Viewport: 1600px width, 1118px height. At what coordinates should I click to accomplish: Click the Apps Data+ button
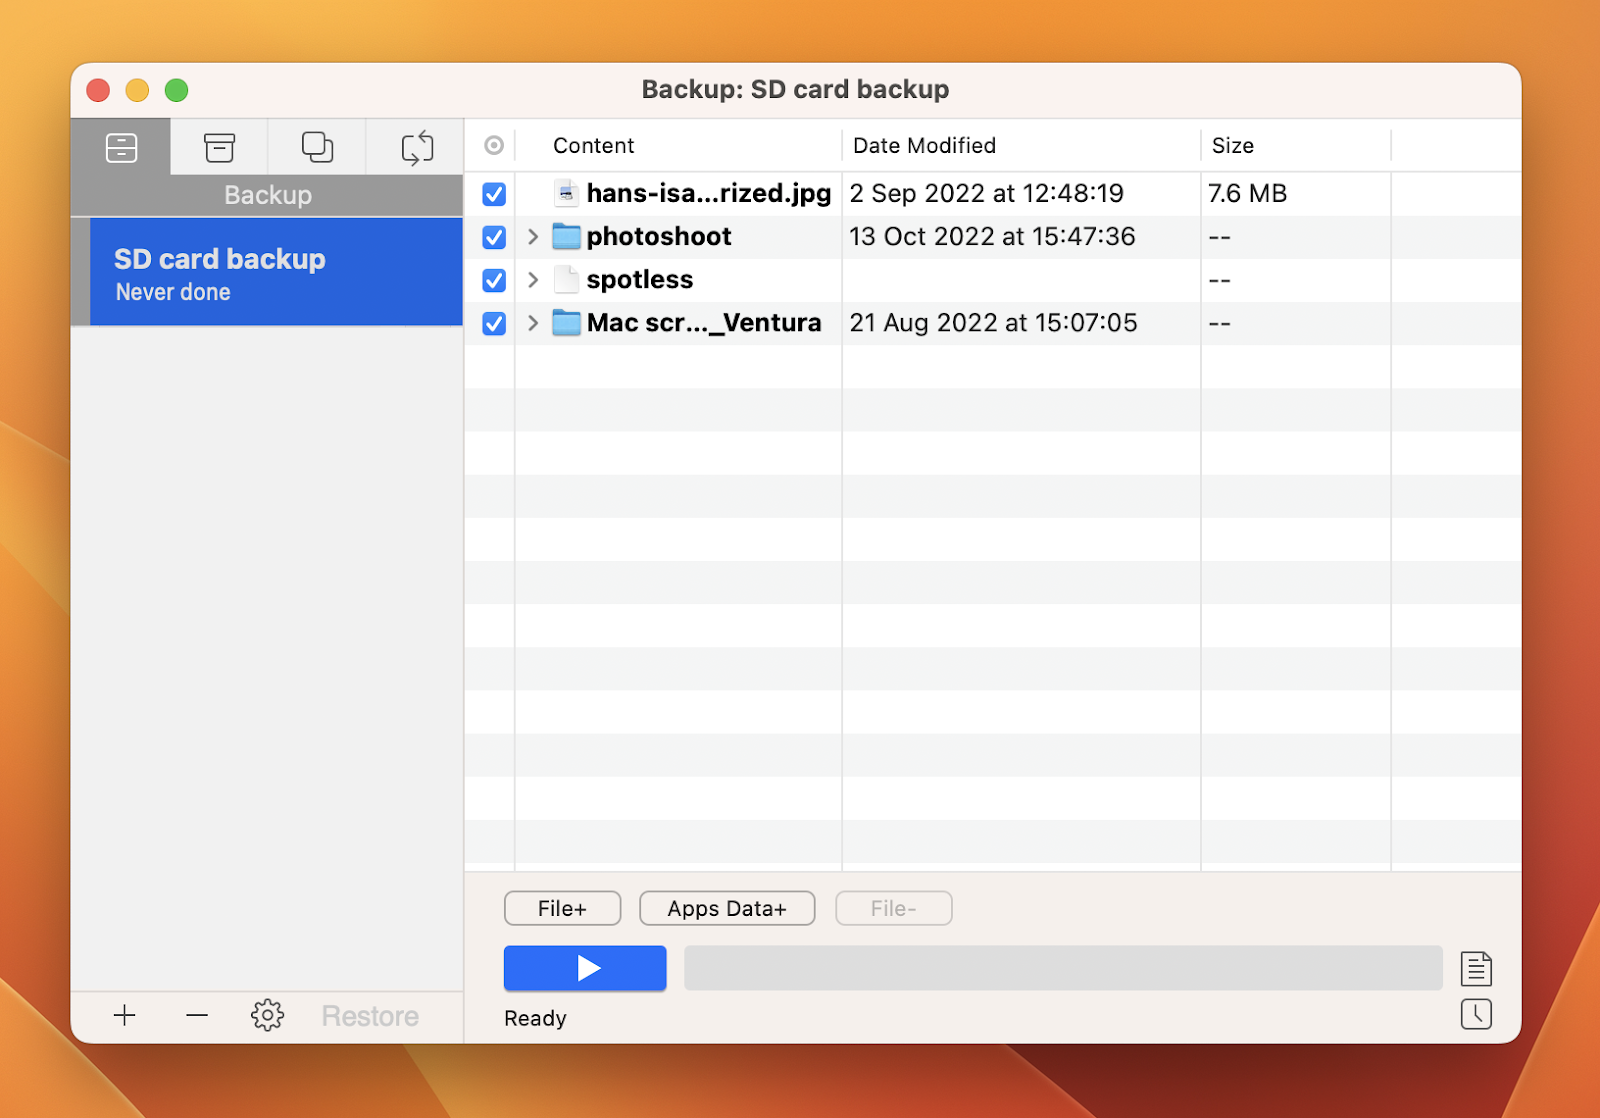coord(727,908)
